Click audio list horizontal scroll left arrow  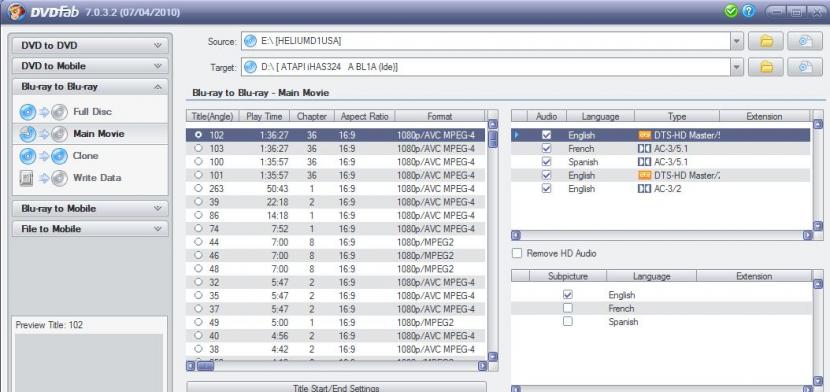516,235
